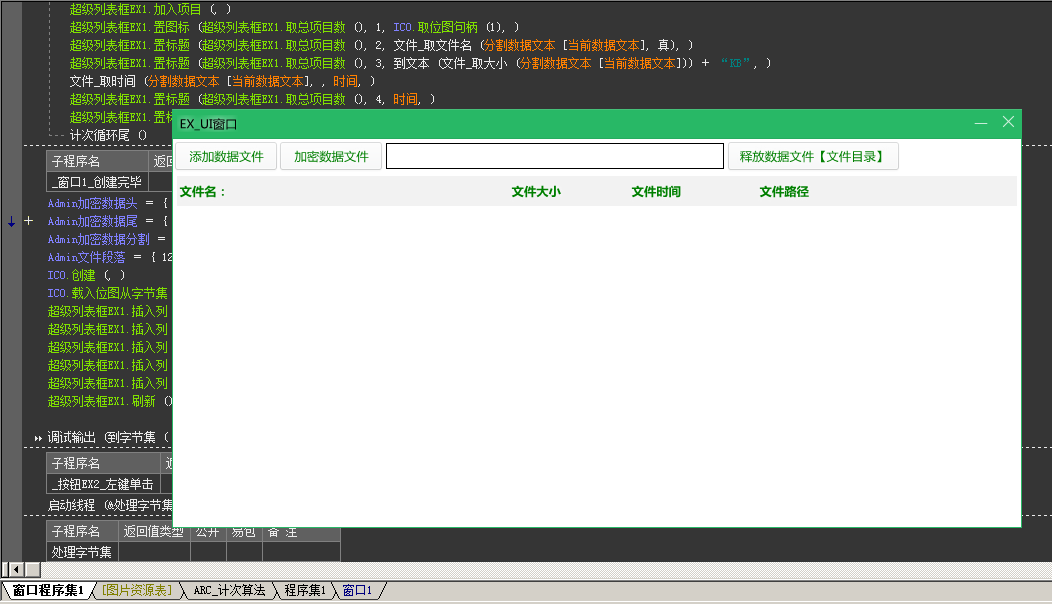Focus the text input field in EX_UI窗口
The image size is (1052, 604).
coord(555,156)
